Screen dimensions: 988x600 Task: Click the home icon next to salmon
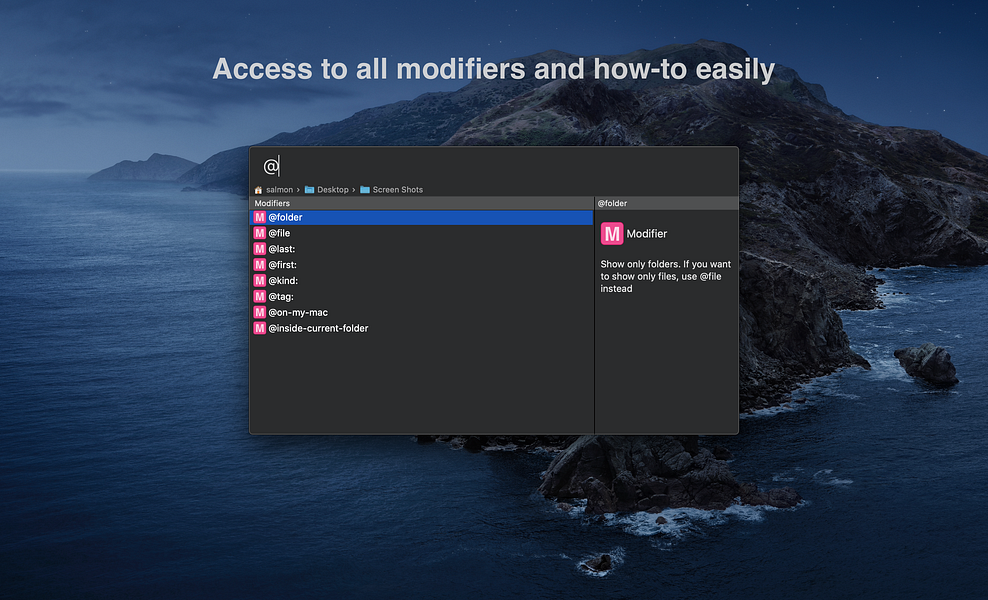[258, 190]
